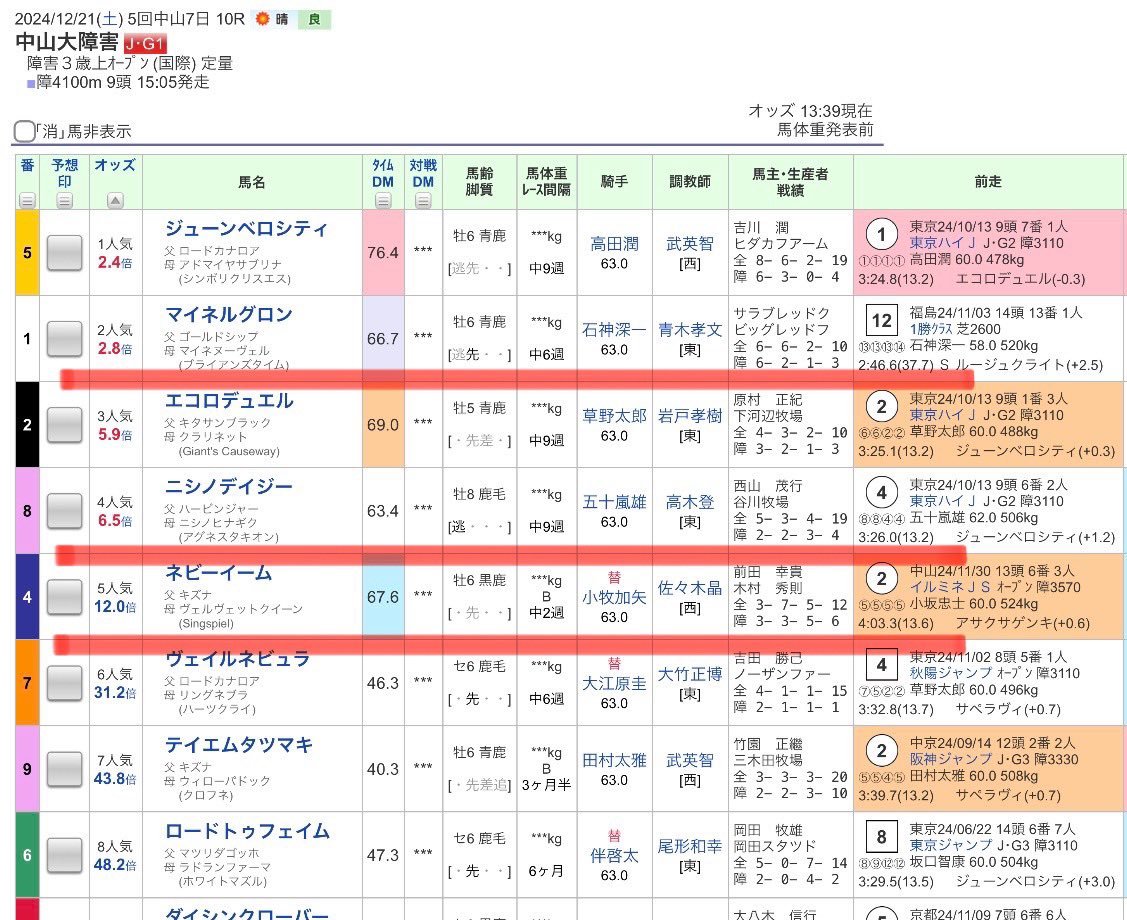1127x920 pixels.
Task: Click the sort icon under 対戦DM
Action: coord(423,200)
